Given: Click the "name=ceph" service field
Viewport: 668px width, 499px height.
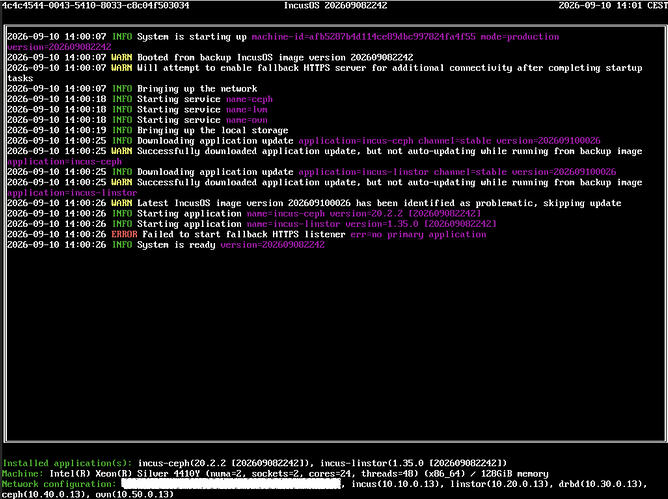Looking at the screenshot, I should (x=249, y=99).
